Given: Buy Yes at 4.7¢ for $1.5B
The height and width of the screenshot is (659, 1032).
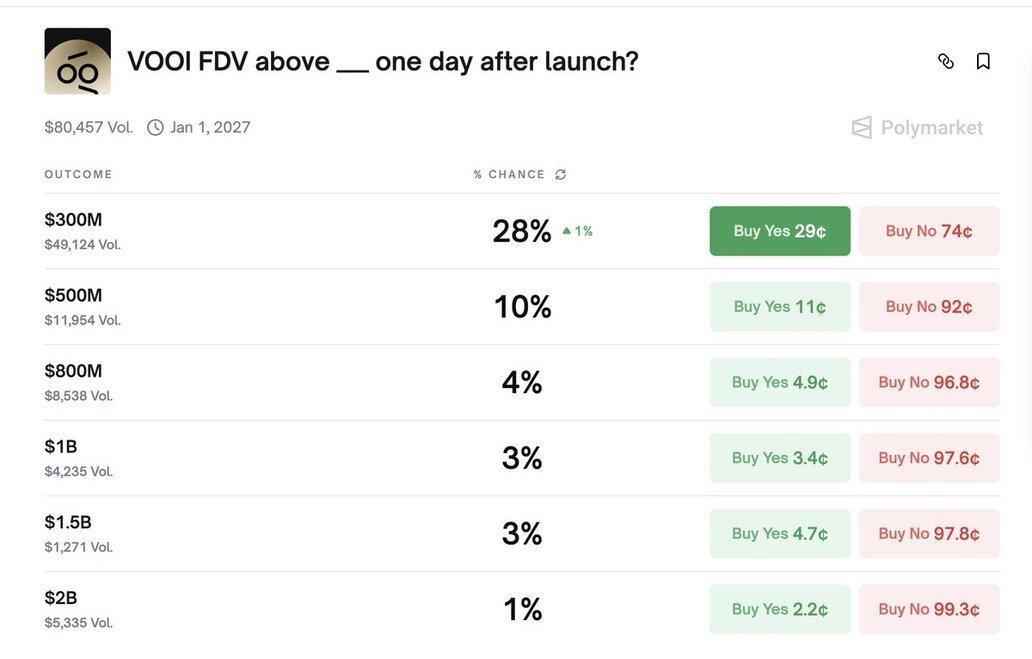Looking at the screenshot, I should 780,534.
